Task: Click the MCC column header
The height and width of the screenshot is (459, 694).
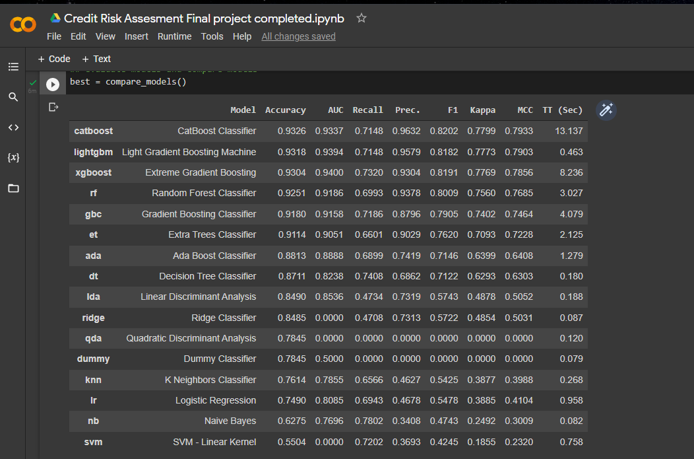Action: (x=525, y=110)
